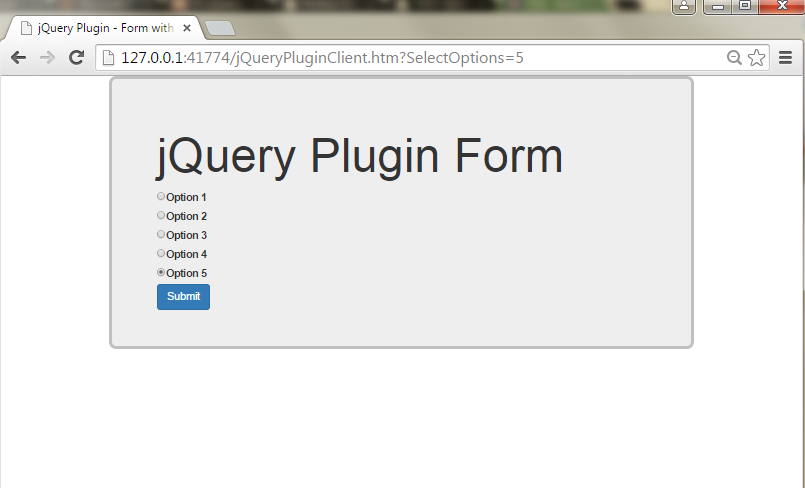Open the Chrome user profile button
The height and width of the screenshot is (488, 805).
click(x=684, y=7)
